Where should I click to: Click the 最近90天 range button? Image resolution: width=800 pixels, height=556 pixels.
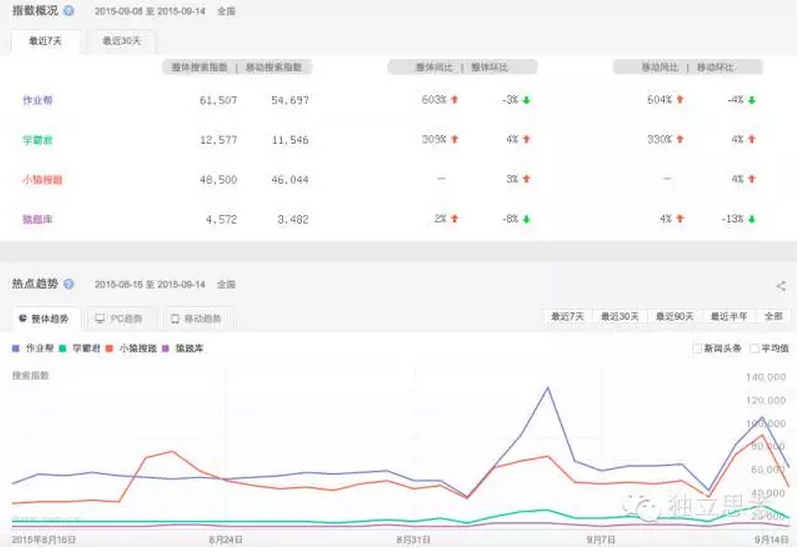[x=675, y=316]
